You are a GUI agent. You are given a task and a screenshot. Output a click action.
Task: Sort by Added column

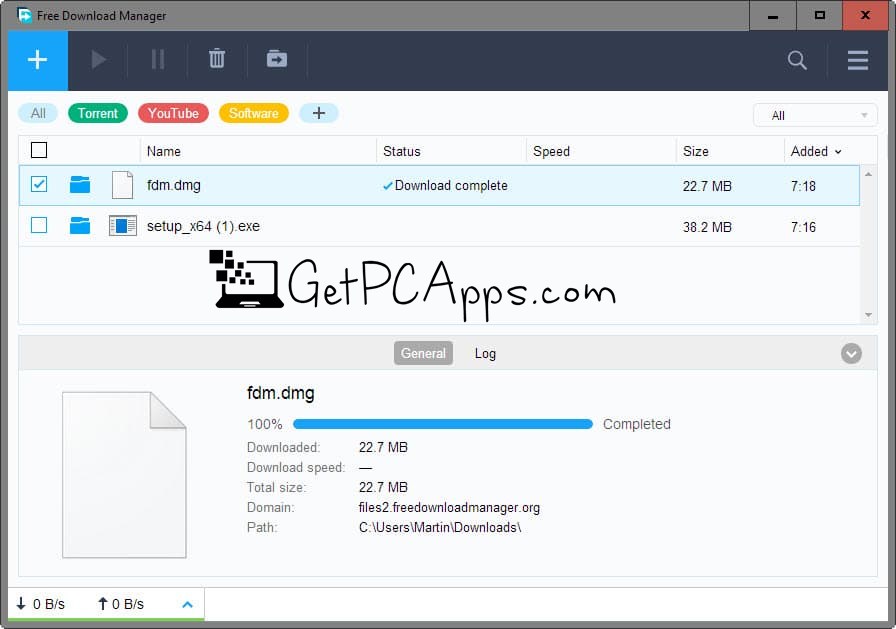click(x=815, y=151)
